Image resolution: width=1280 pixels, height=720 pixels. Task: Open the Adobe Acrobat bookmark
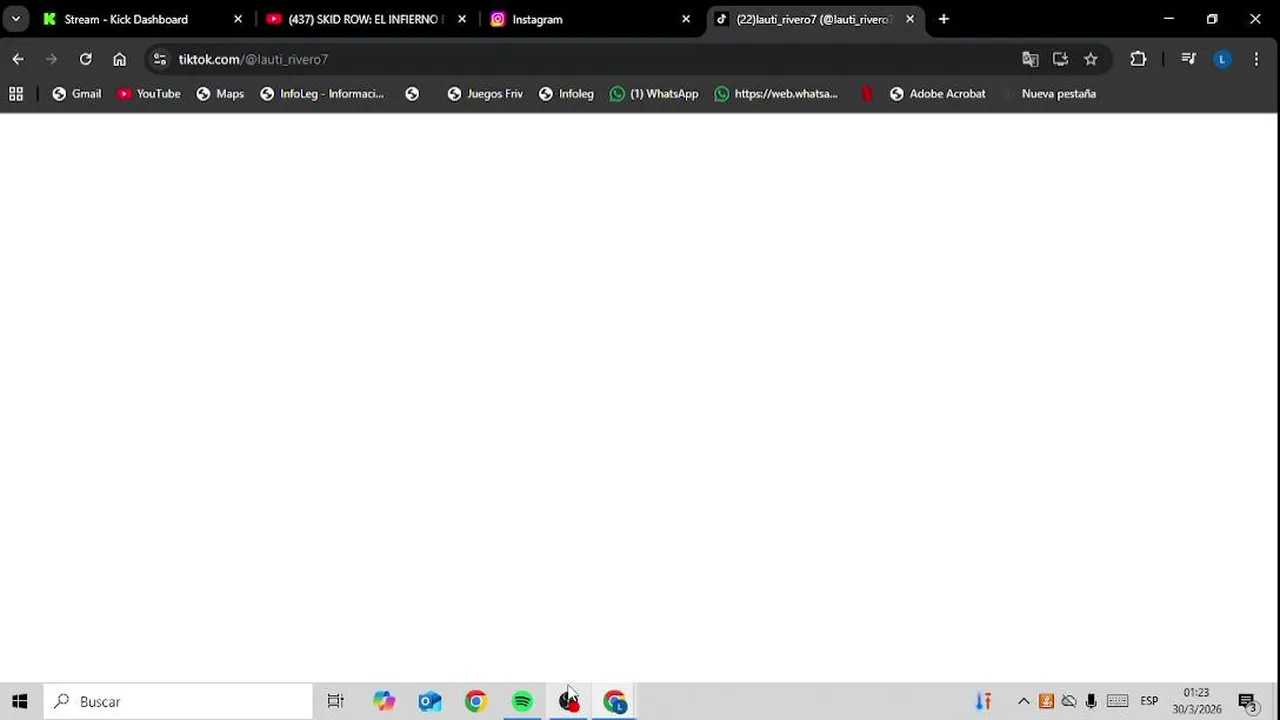pyautogui.click(x=938, y=94)
